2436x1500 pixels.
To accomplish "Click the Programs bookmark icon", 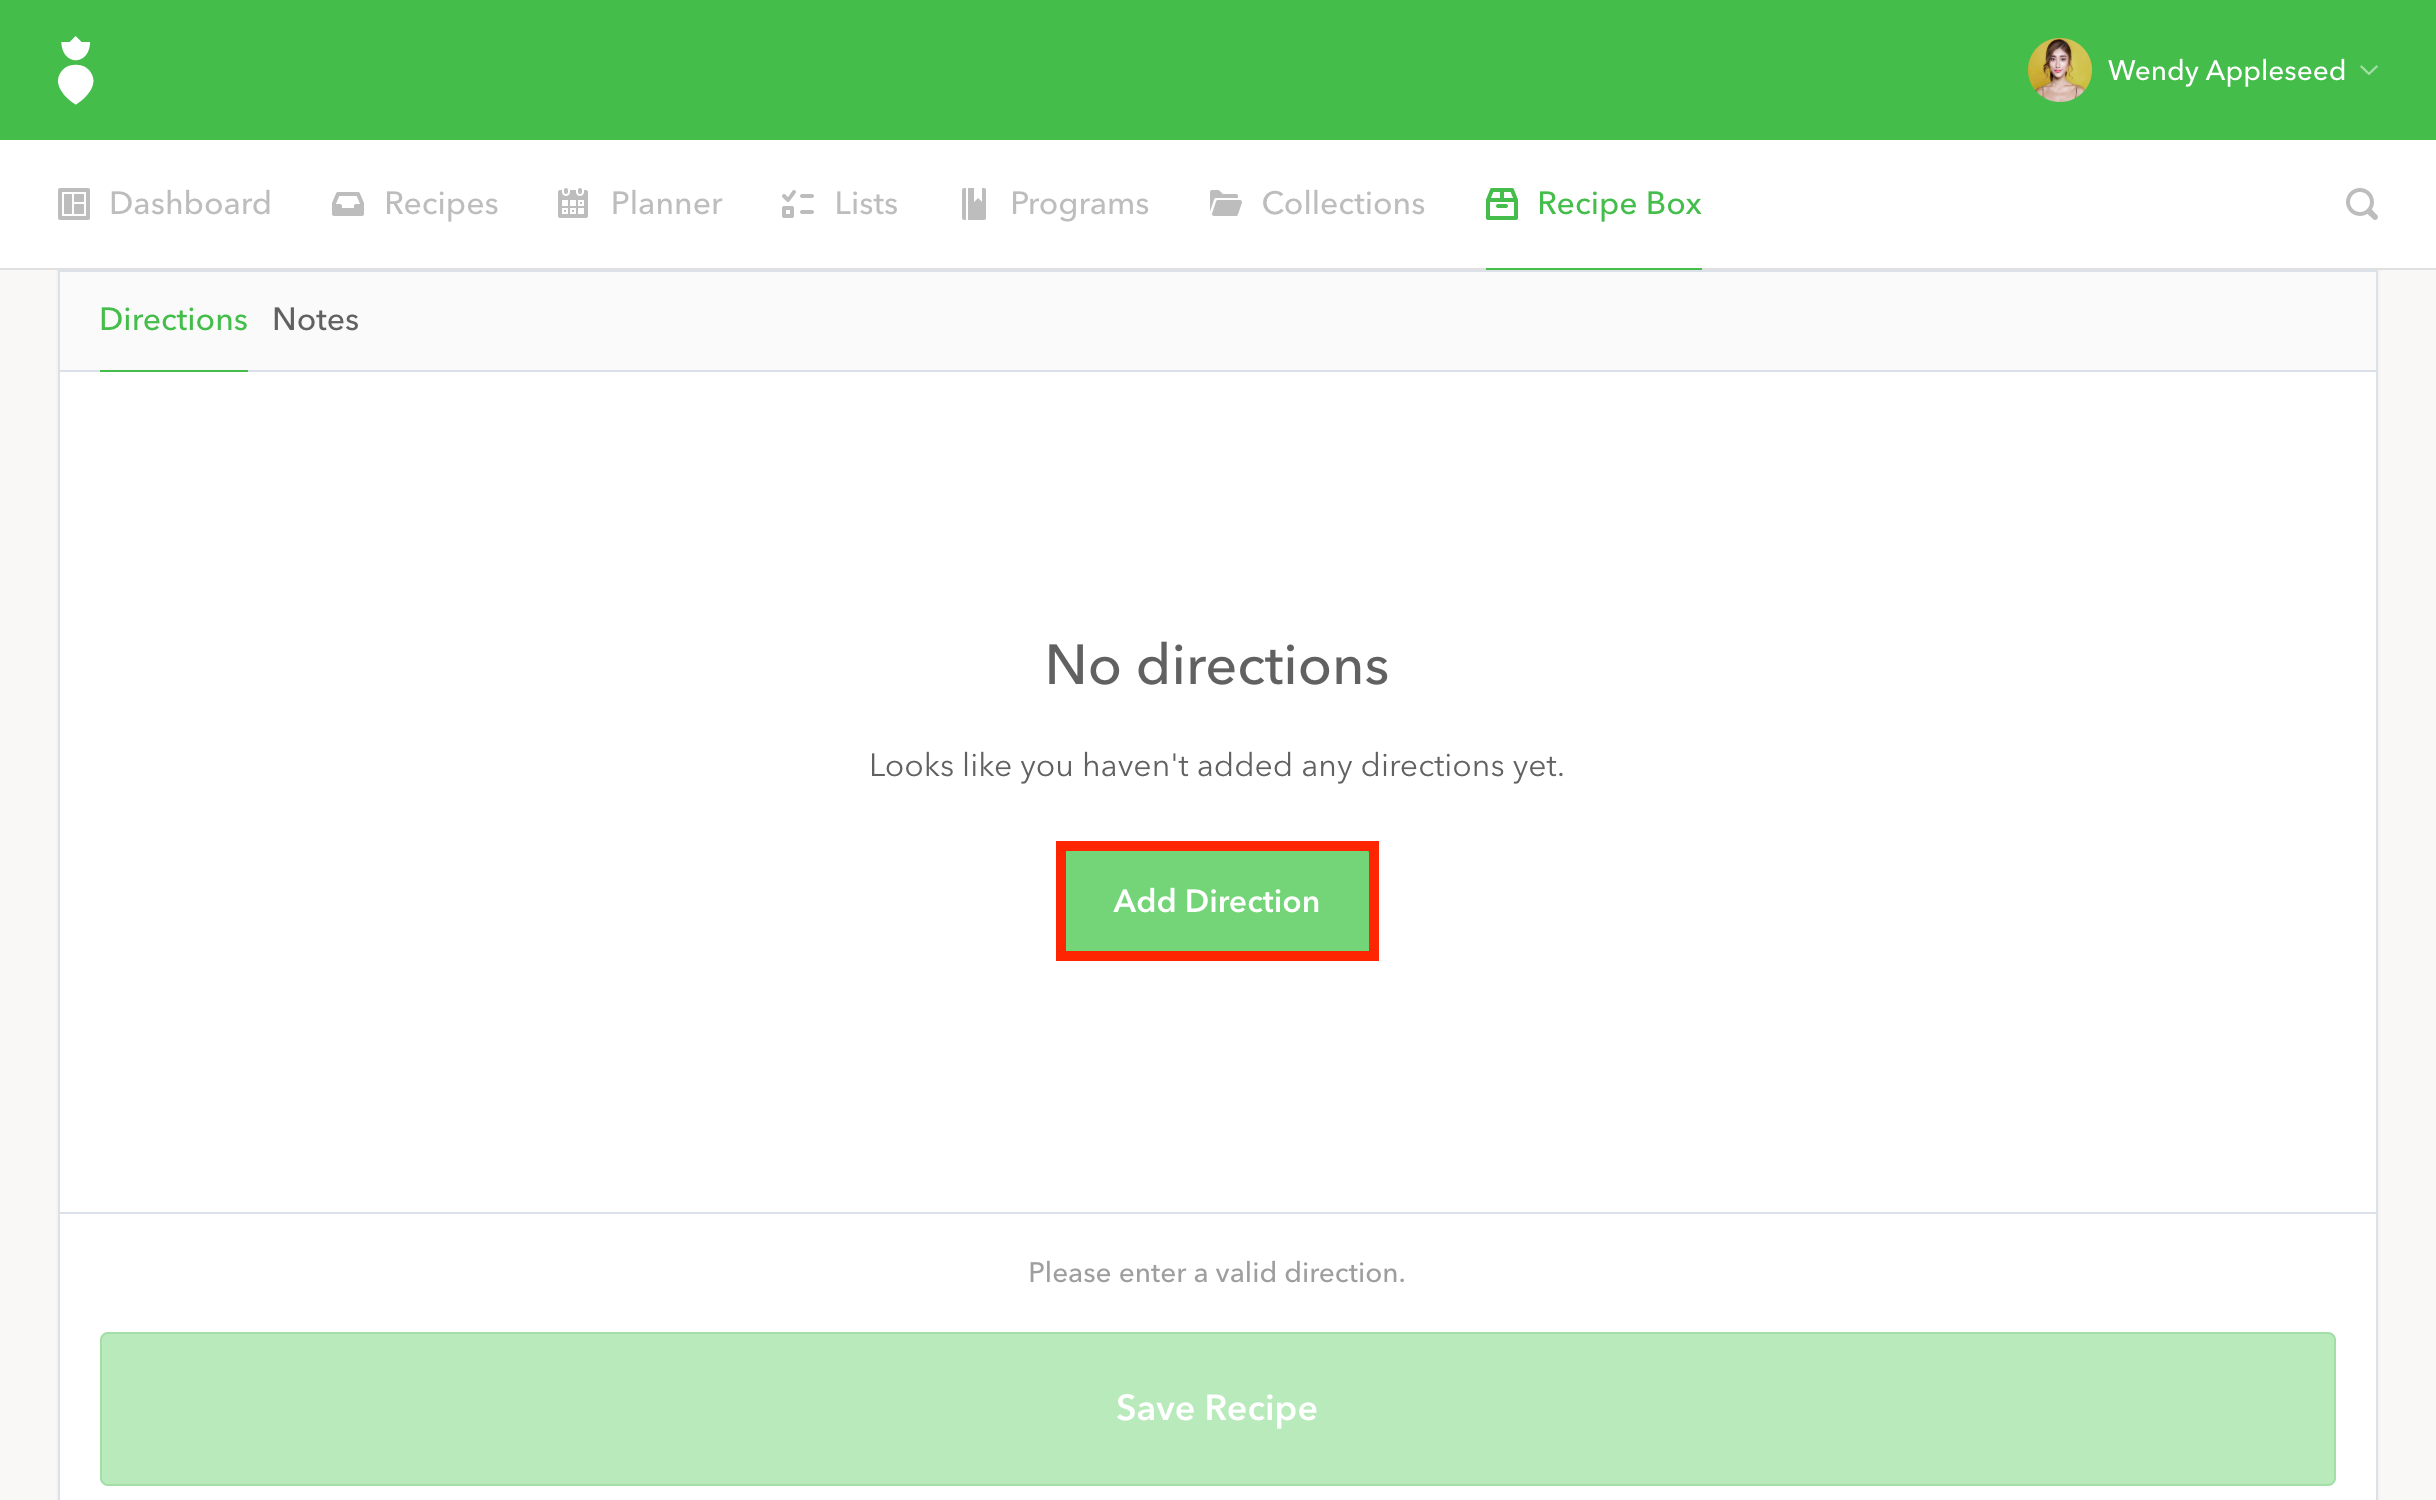I will coord(974,204).
